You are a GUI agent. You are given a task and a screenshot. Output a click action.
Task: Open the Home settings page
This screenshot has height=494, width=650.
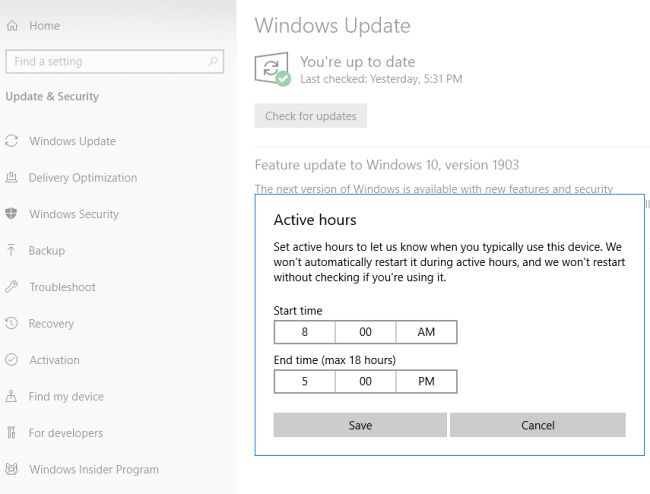coord(44,26)
